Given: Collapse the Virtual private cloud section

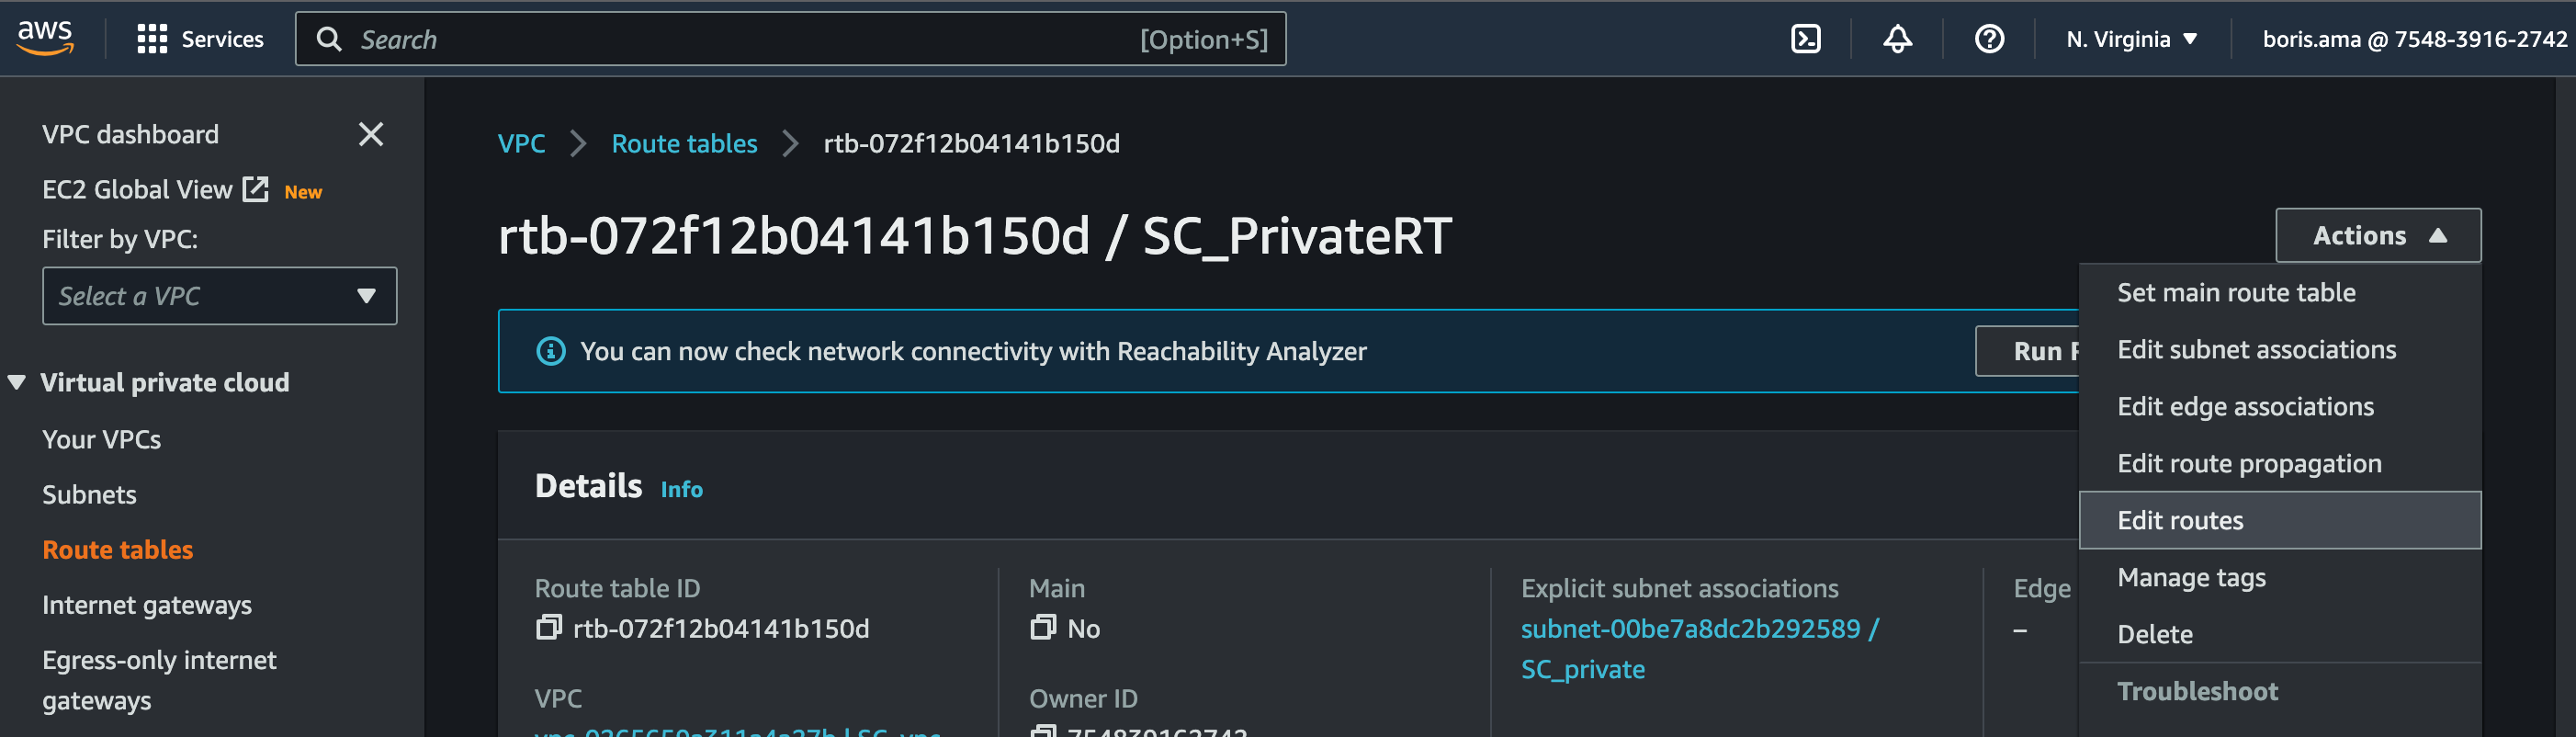Looking at the screenshot, I should (x=17, y=382).
